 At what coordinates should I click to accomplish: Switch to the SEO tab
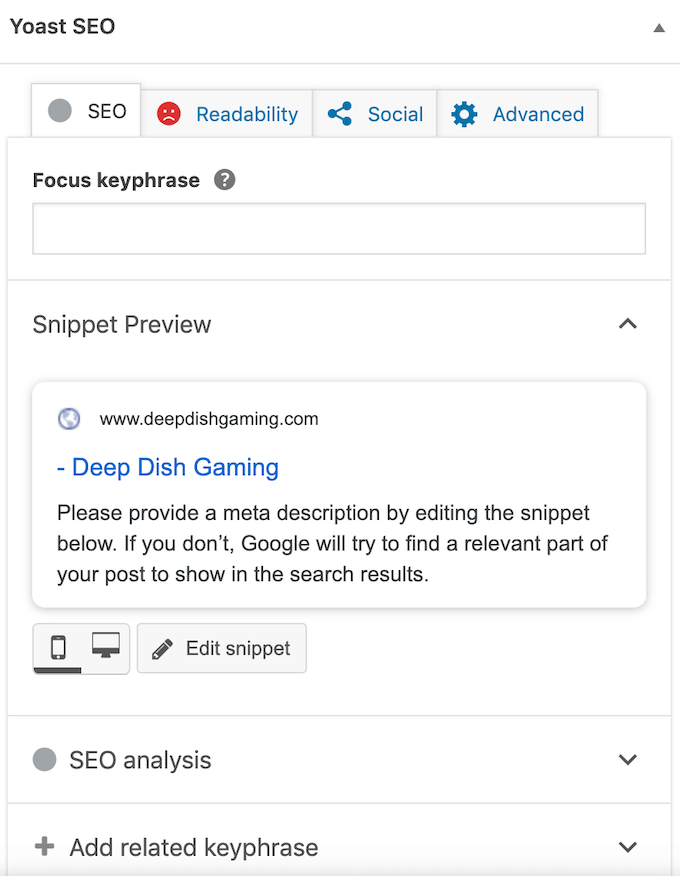click(x=86, y=111)
